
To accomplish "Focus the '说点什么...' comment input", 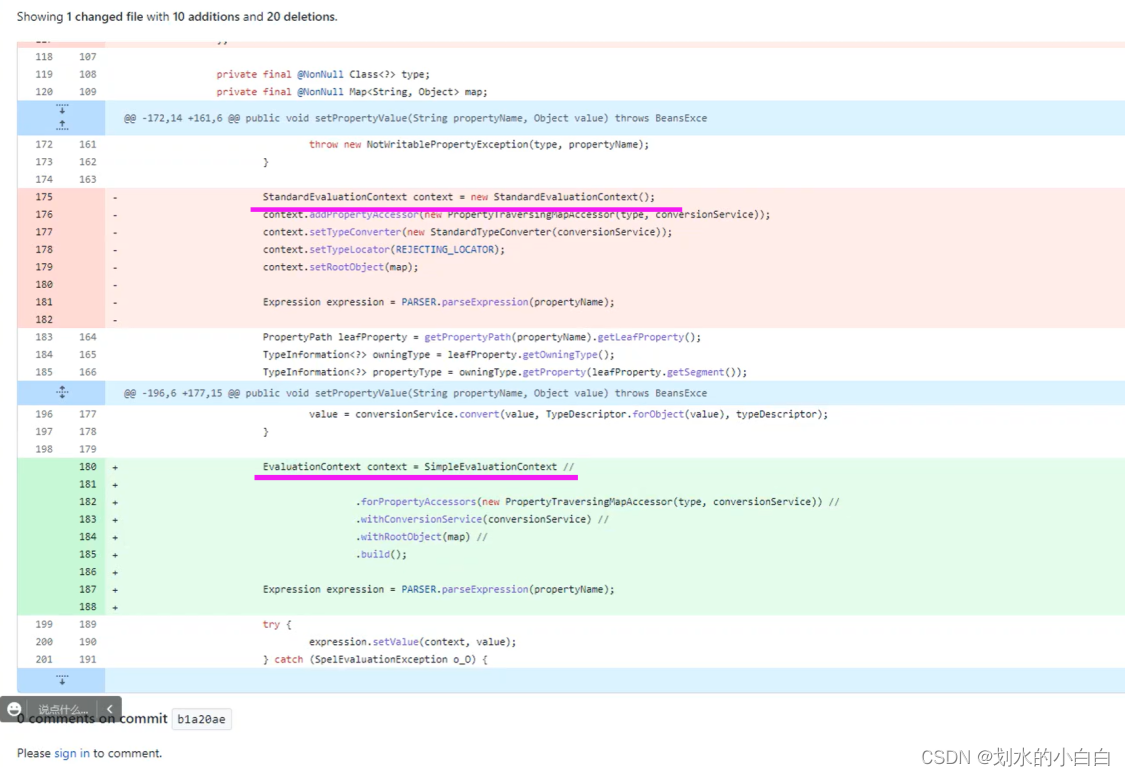I will pos(63,709).
